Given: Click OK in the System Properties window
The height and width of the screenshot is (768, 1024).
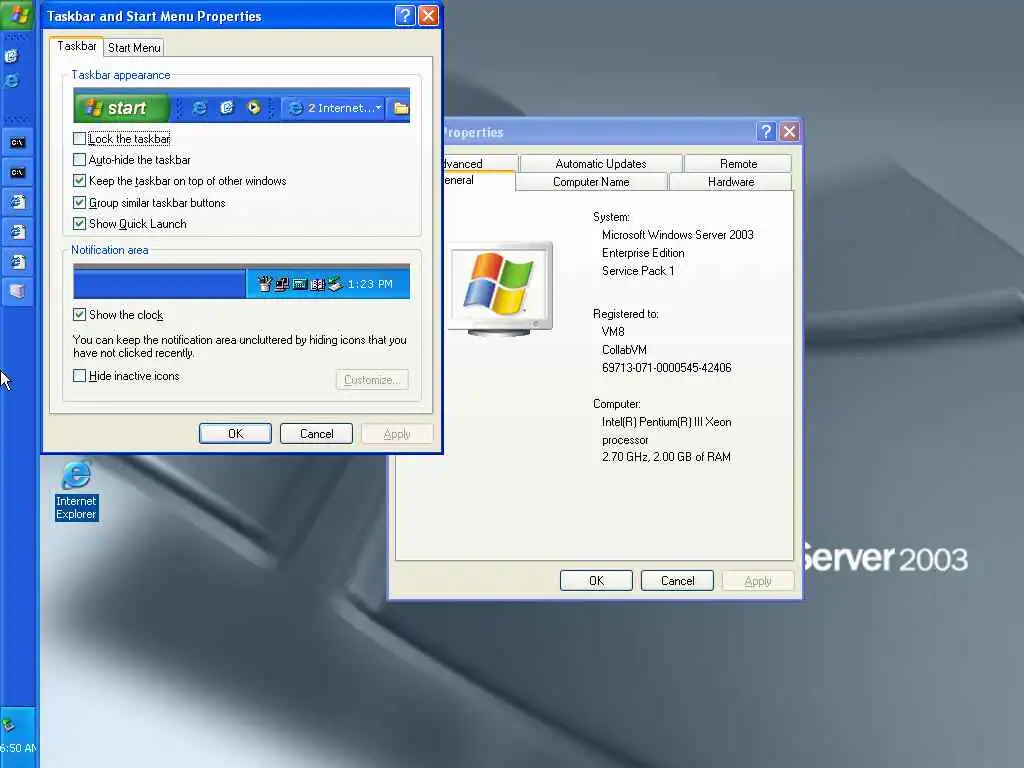Looking at the screenshot, I should [x=596, y=581].
